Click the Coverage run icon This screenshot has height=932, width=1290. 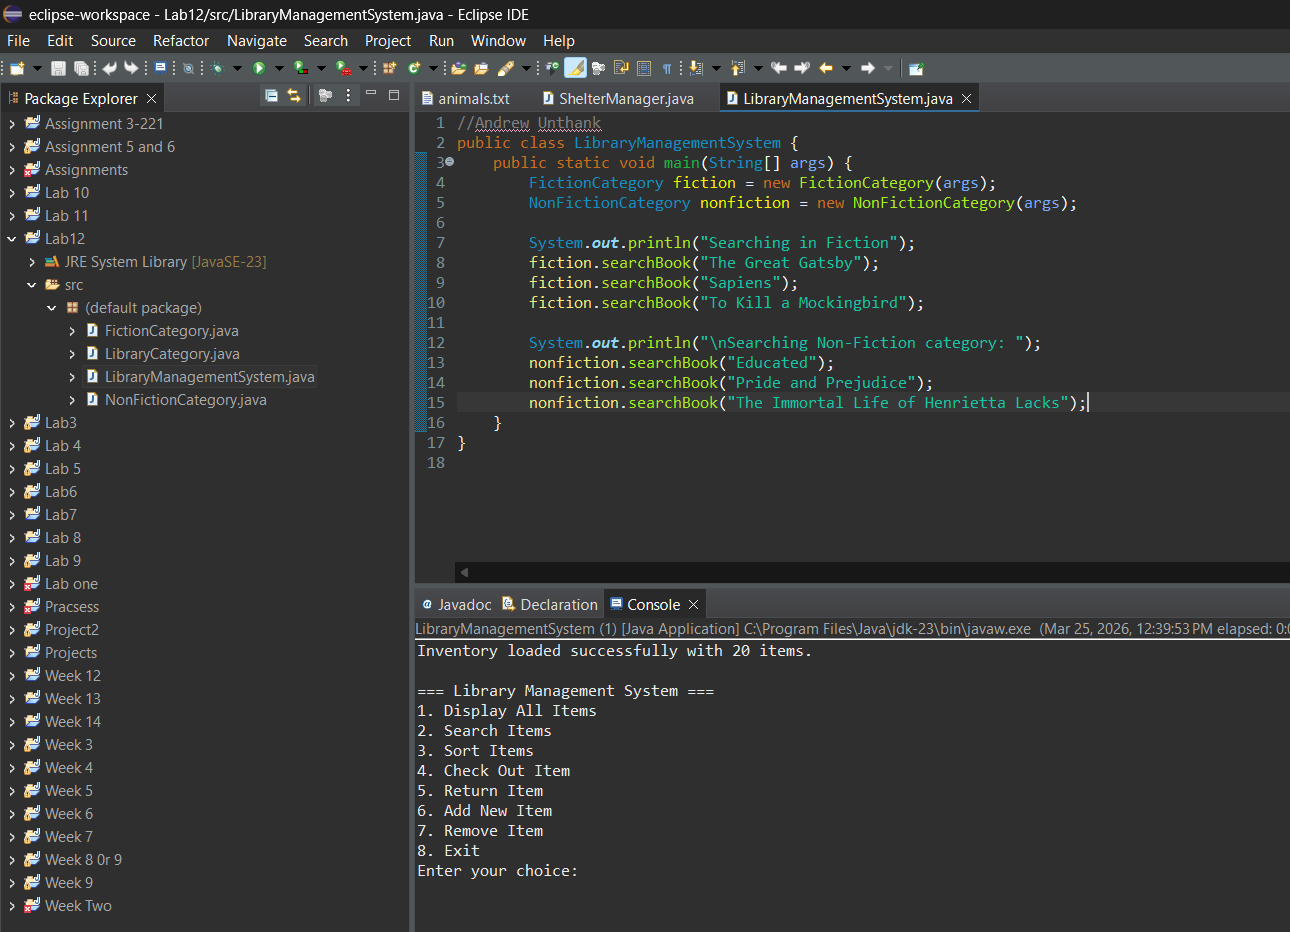click(300, 68)
